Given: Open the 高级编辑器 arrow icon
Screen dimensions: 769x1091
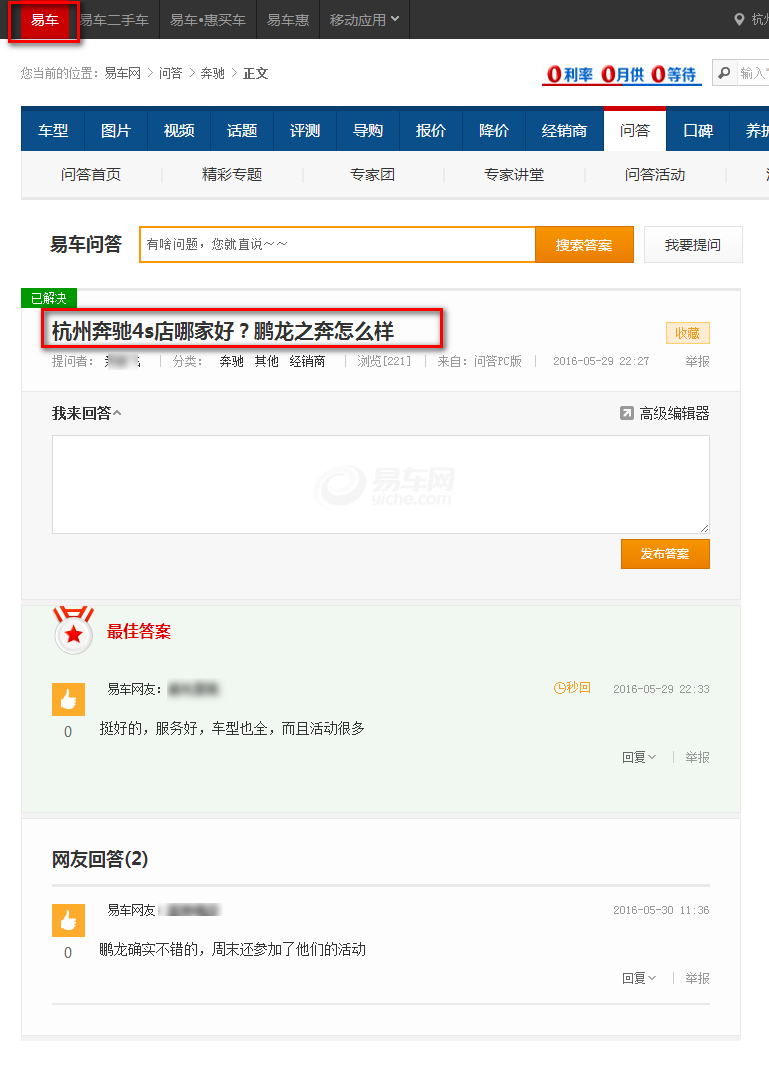Looking at the screenshot, I should click(626, 413).
